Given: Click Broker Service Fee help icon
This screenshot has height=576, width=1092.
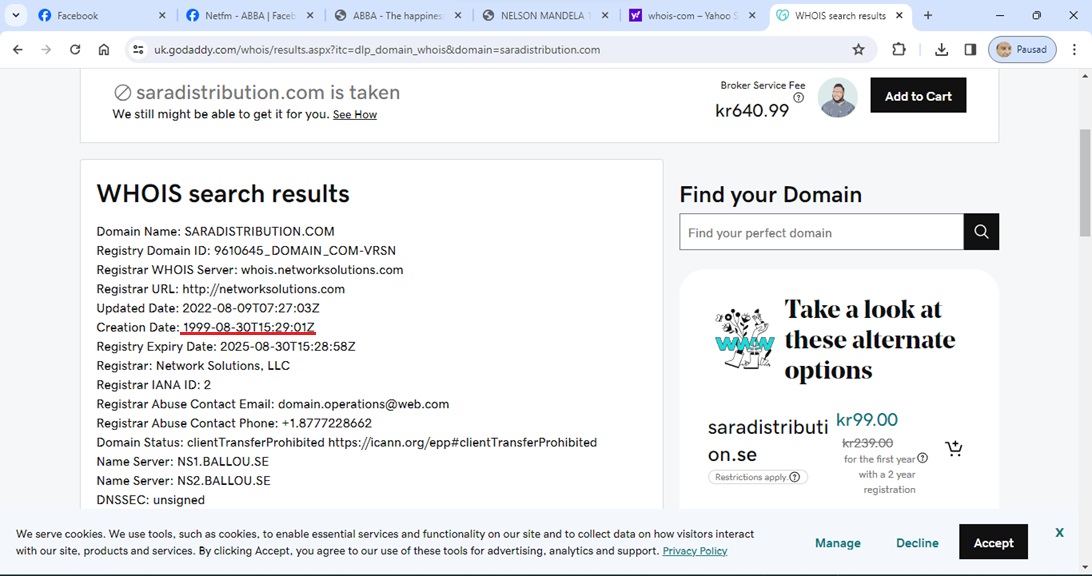Looking at the screenshot, I should tap(799, 98).
